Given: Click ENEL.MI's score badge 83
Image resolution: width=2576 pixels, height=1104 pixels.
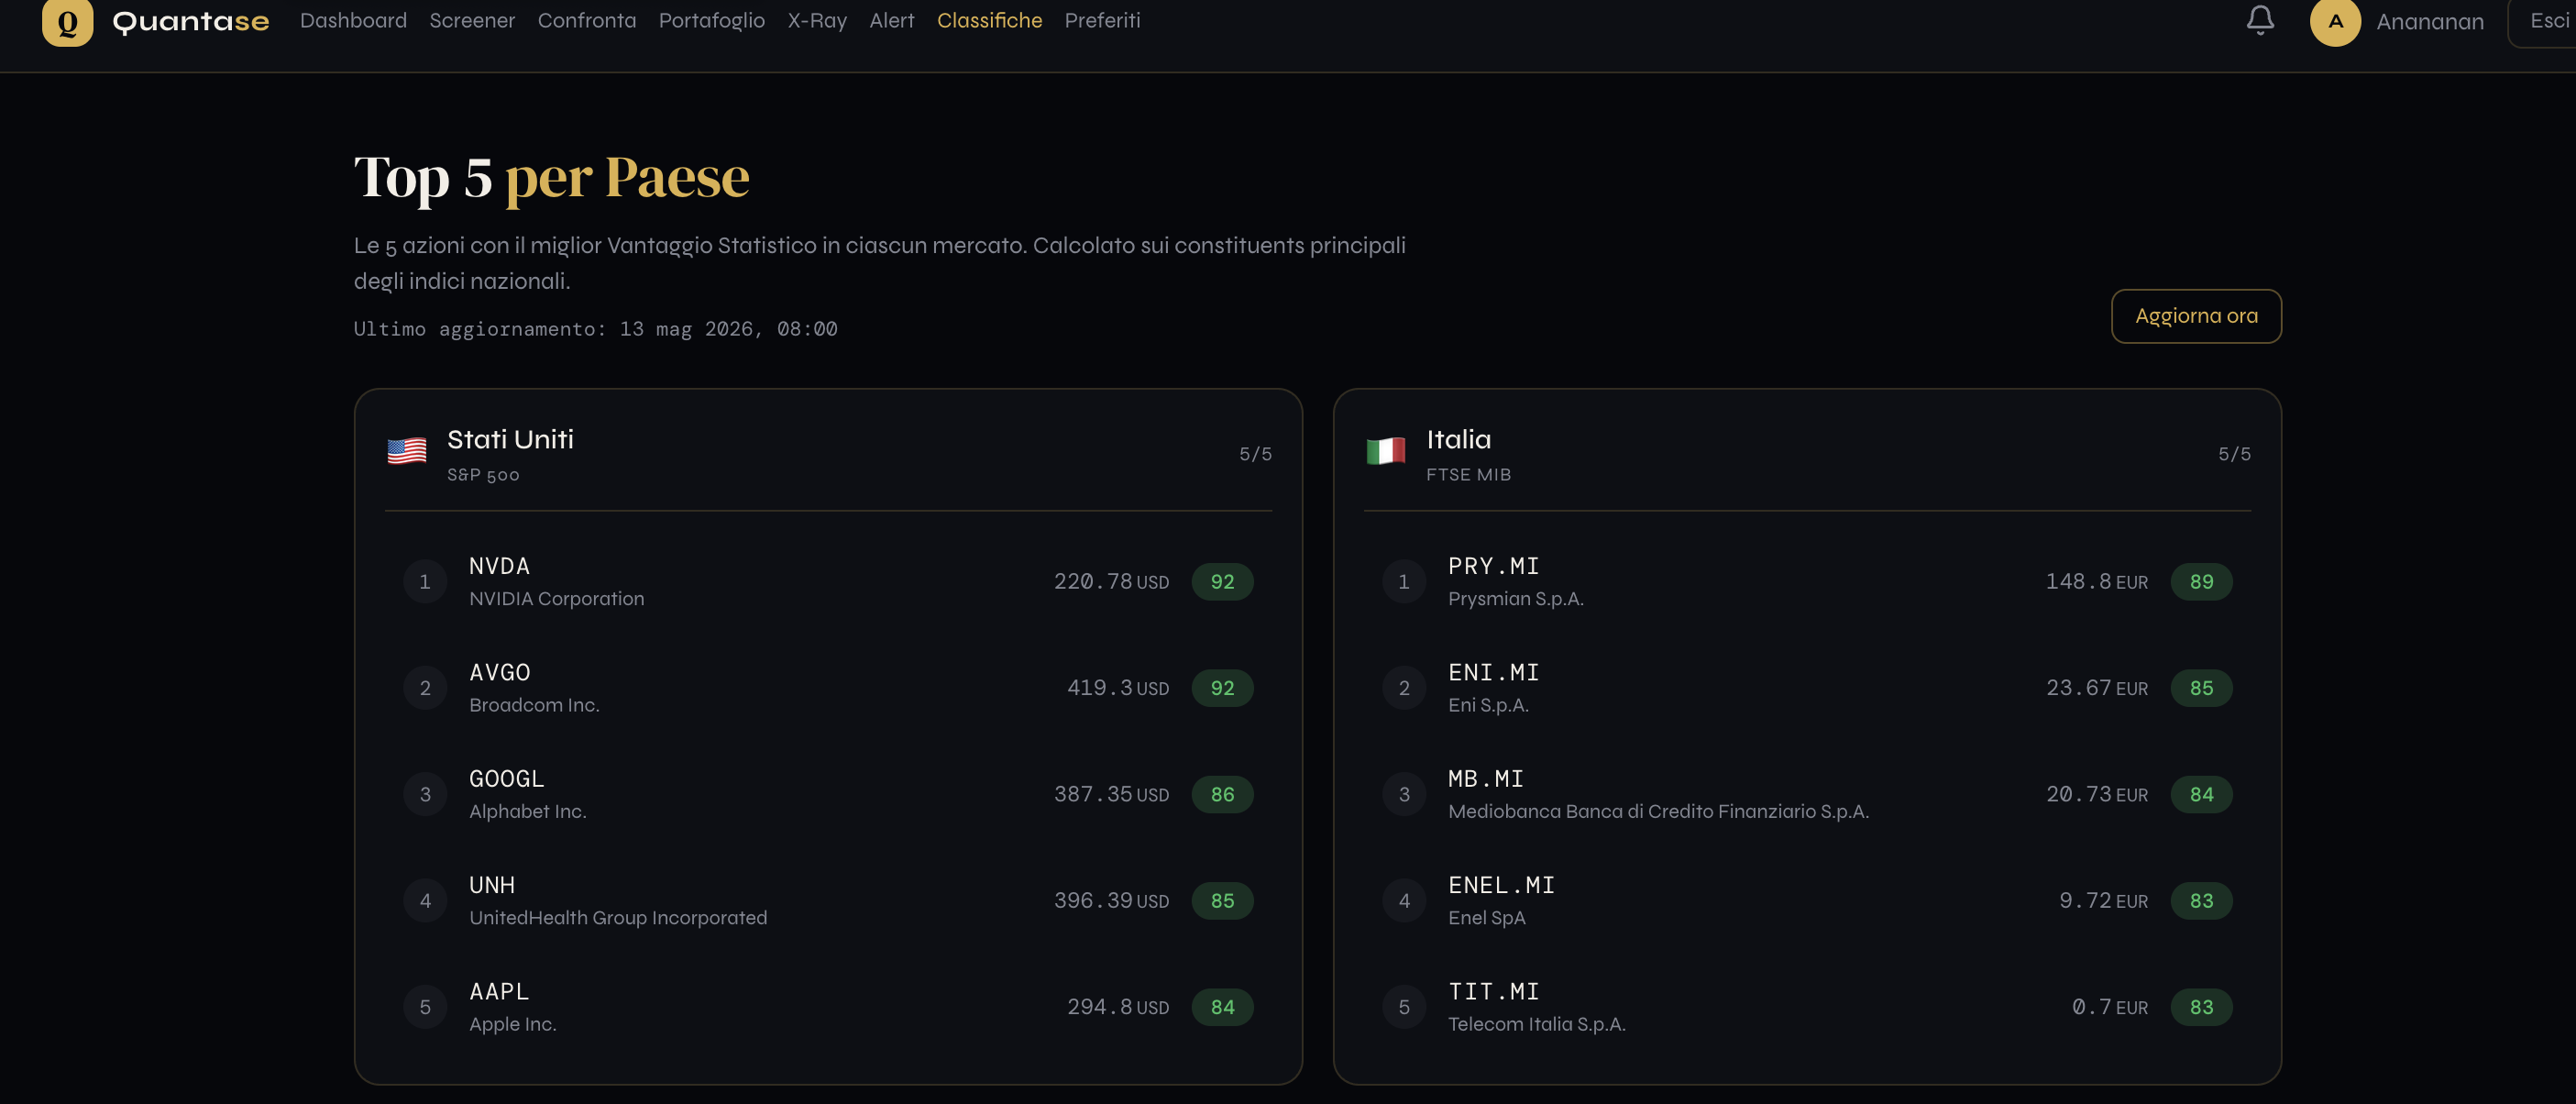Looking at the screenshot, I should coord(2201,901).
